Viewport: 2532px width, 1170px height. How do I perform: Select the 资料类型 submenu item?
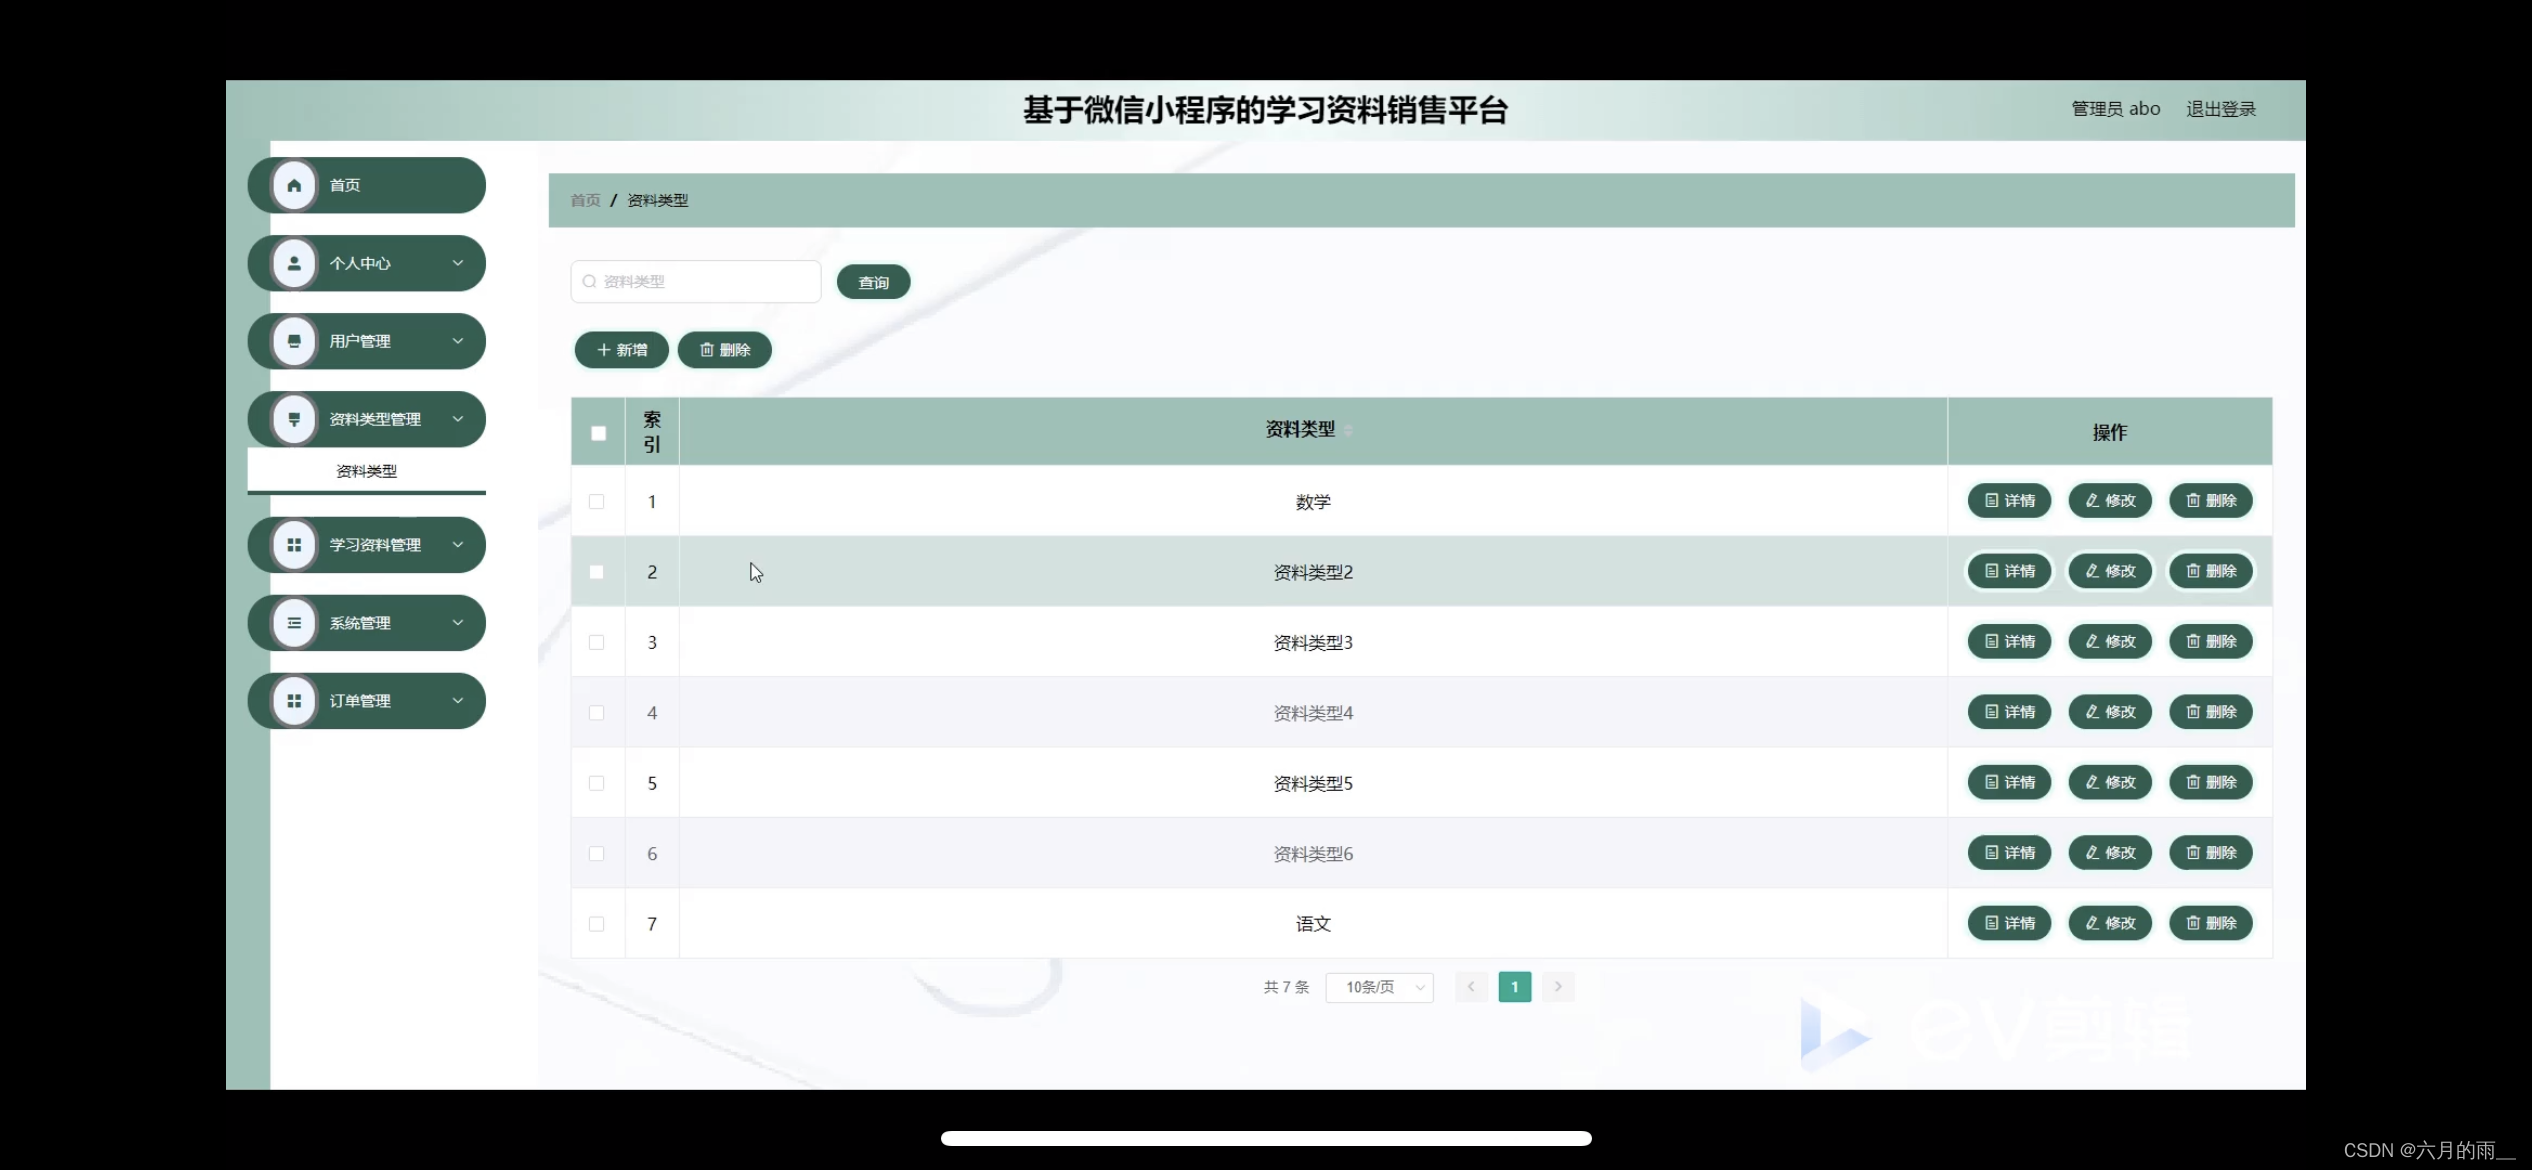[366, 471]
